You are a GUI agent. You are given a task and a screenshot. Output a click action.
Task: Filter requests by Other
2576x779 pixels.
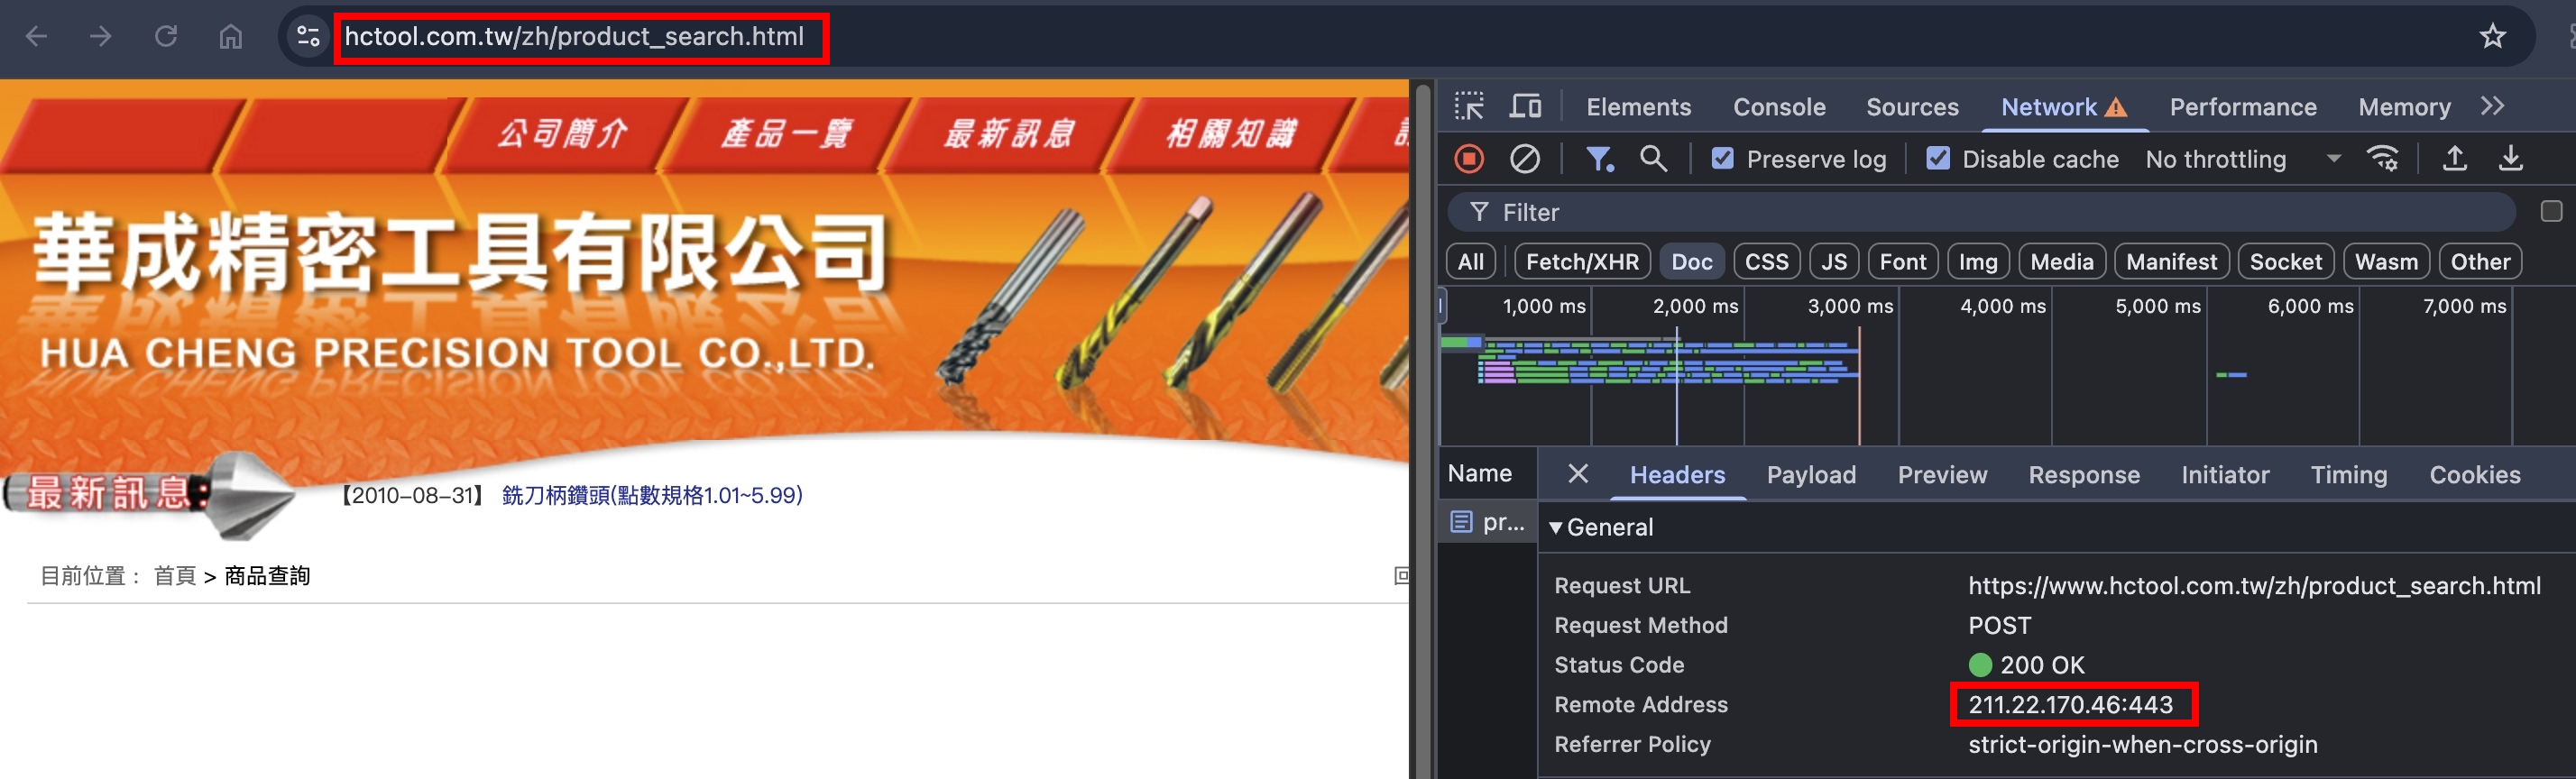[x=2480, y=262]
